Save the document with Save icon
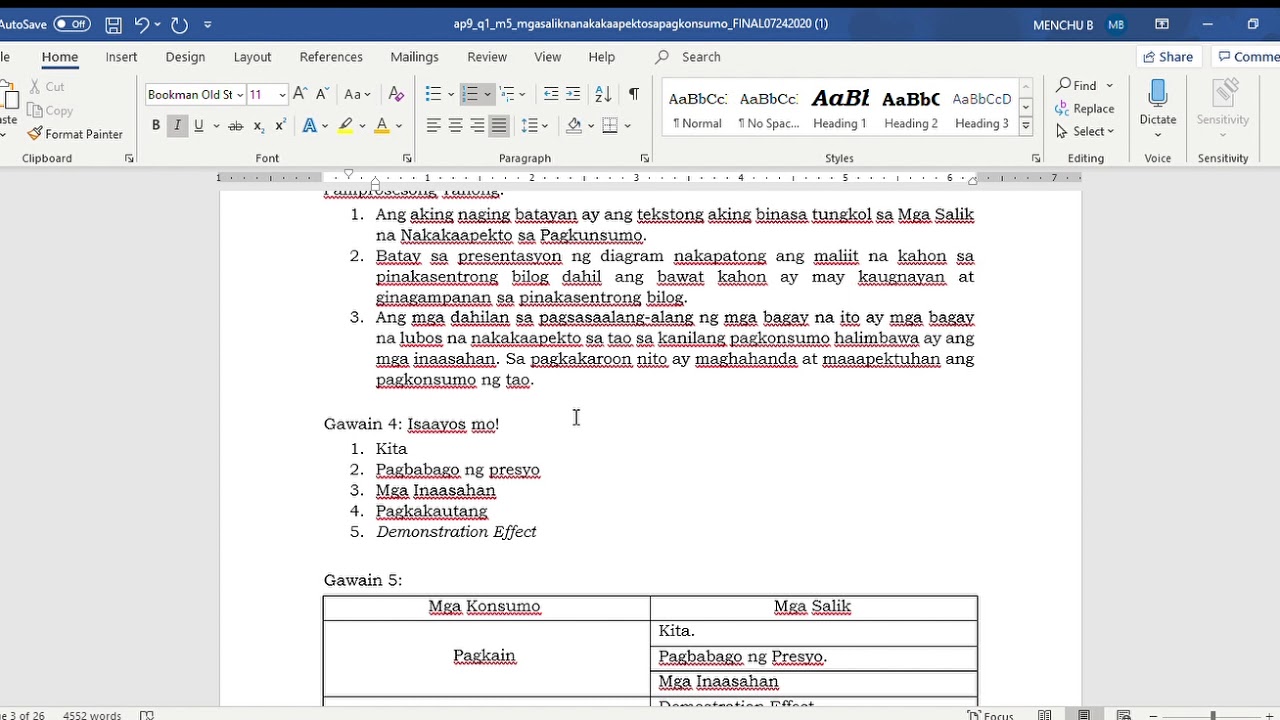 pos(114,24)
